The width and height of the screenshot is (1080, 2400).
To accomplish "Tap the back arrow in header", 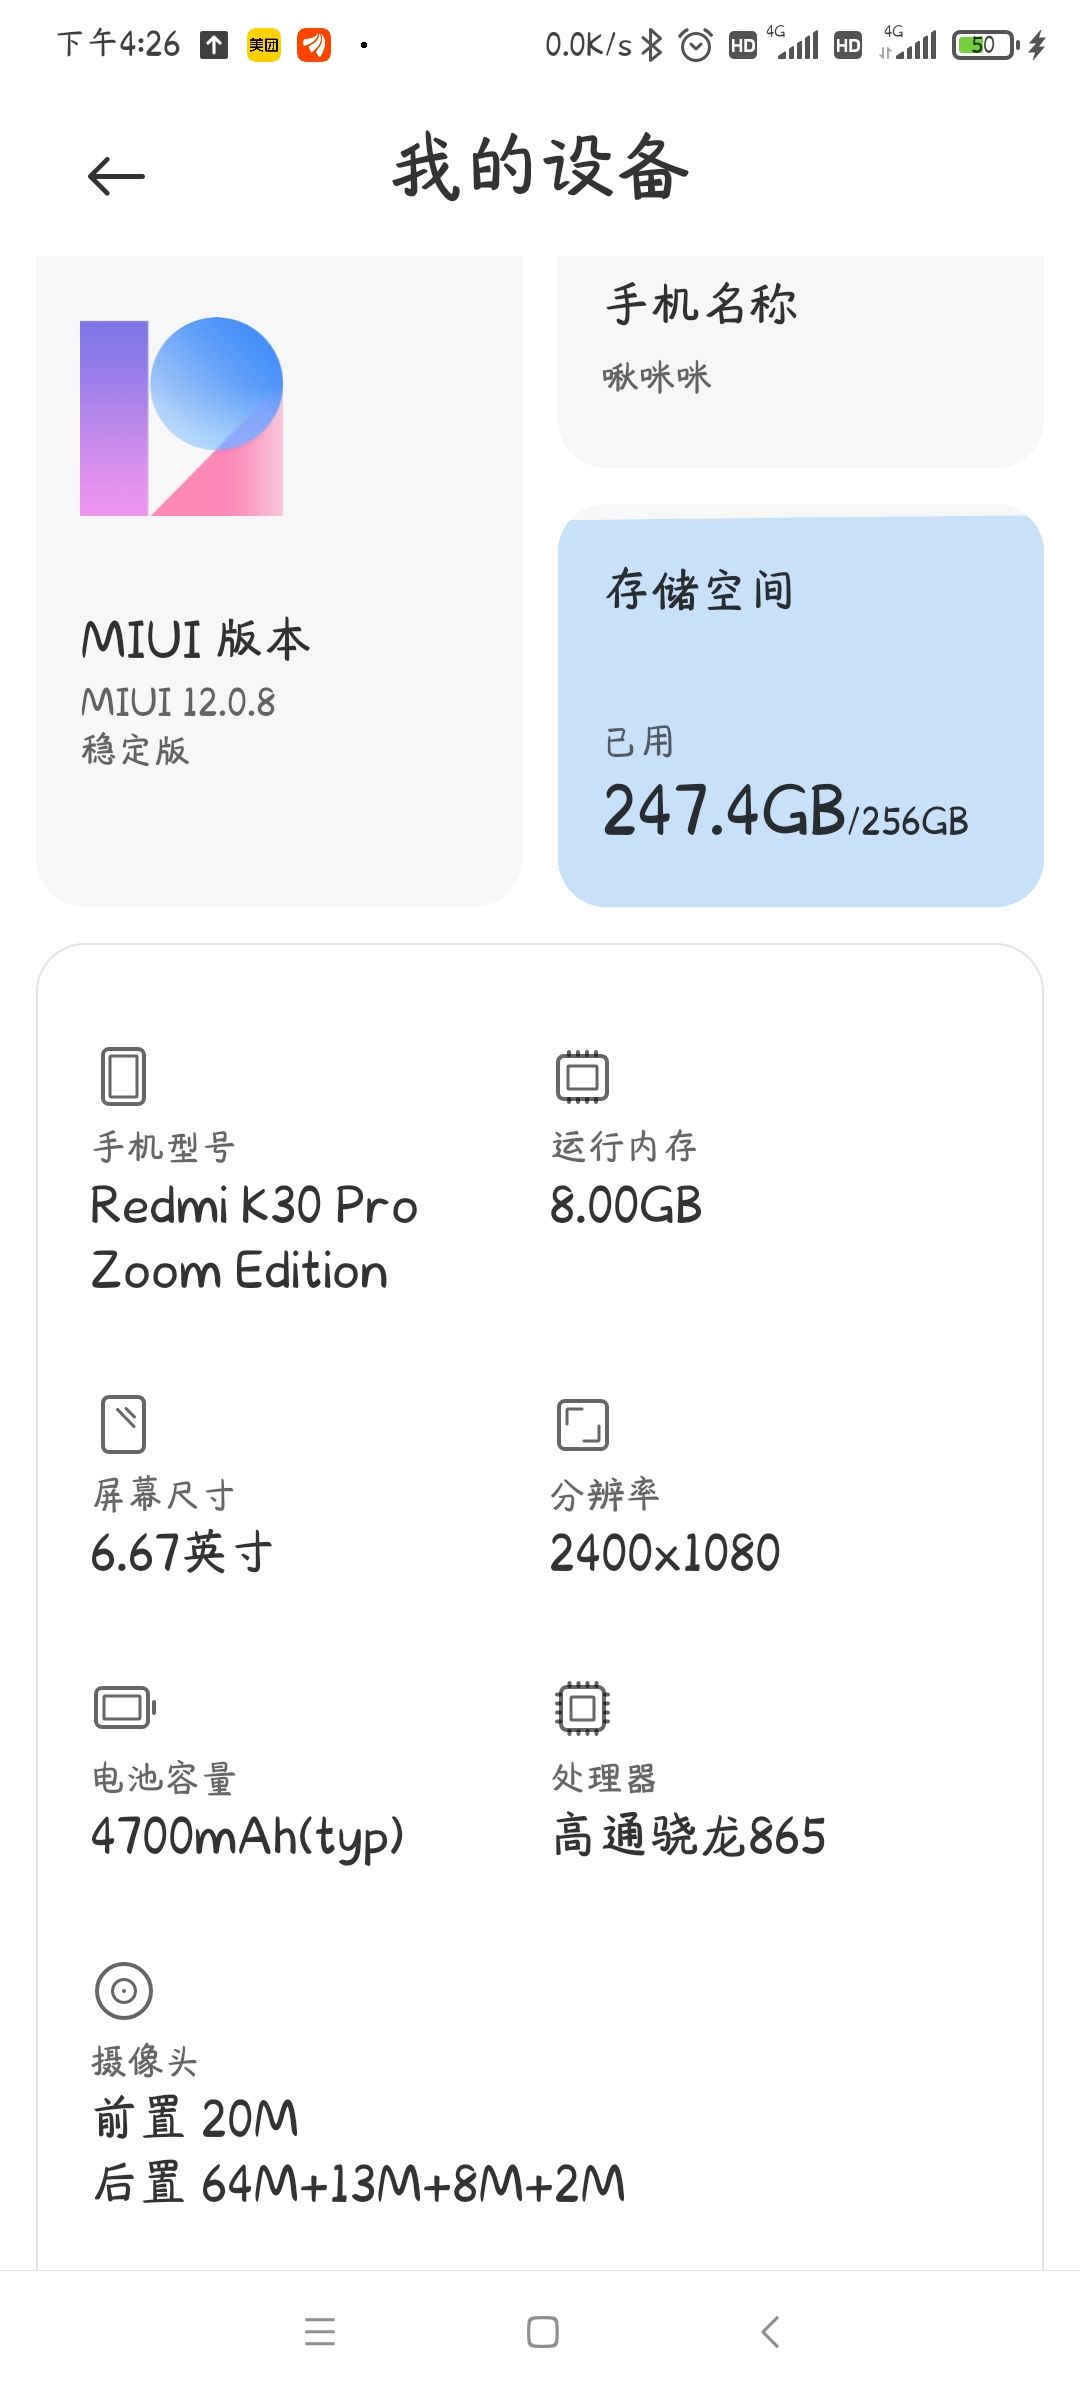I will (x=116, y=177).
